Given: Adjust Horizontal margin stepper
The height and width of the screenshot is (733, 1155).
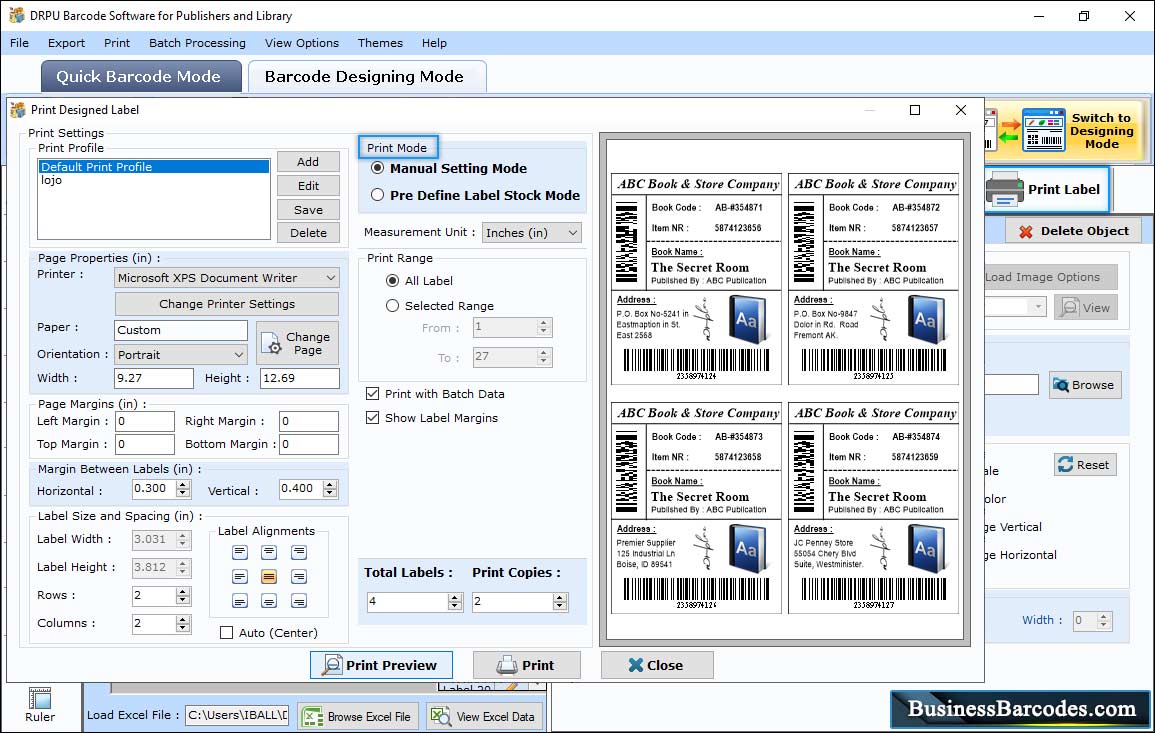Looking at the screenshot, I should pyautogui.click(x=183, y=488).
